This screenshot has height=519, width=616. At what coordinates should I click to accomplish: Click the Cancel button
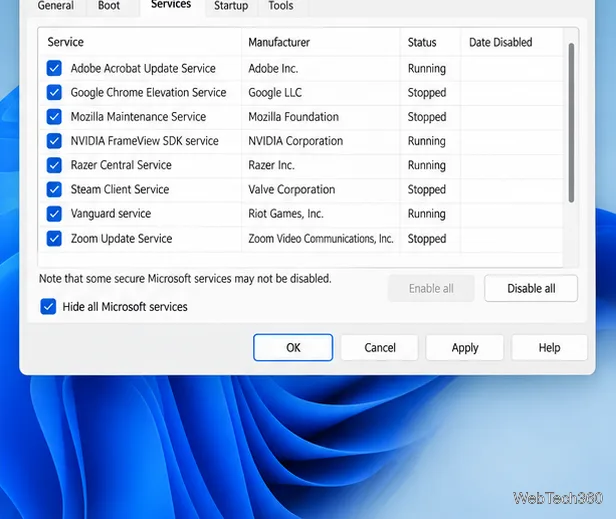380,347
